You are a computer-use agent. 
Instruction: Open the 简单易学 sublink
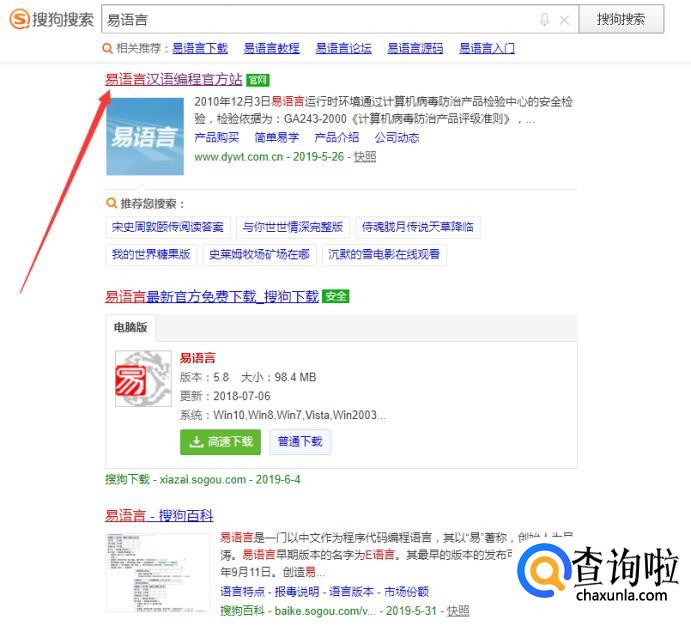pyautogui.click(x=277, y=137)
